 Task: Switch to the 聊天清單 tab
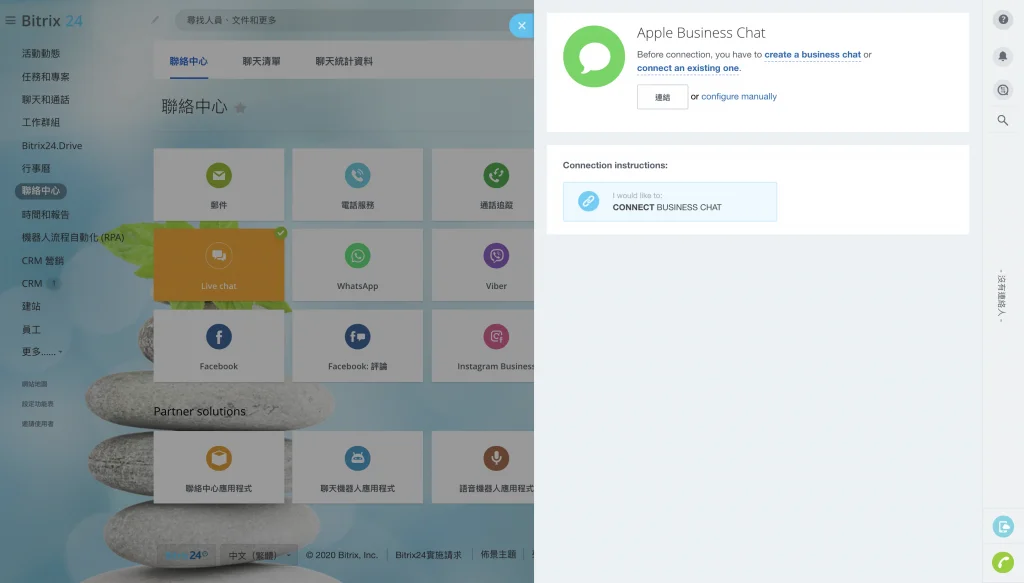(x=261, y=62)
